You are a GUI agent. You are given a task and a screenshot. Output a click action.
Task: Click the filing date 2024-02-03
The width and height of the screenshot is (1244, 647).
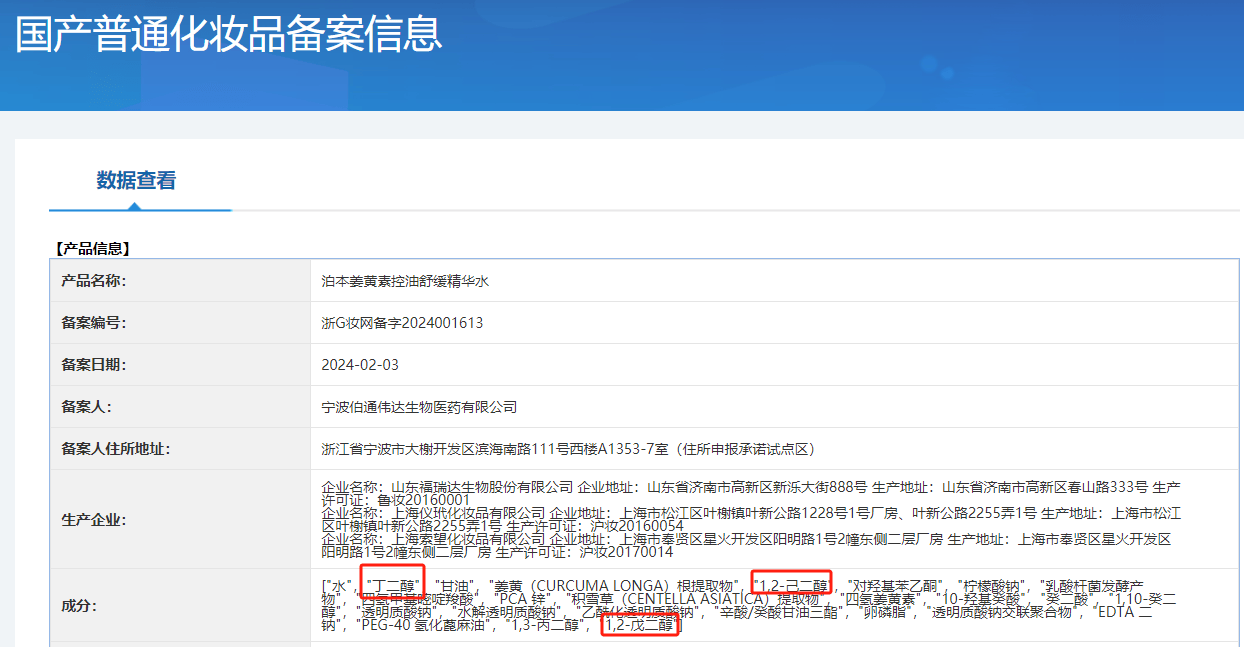click(x=360, y=365)
